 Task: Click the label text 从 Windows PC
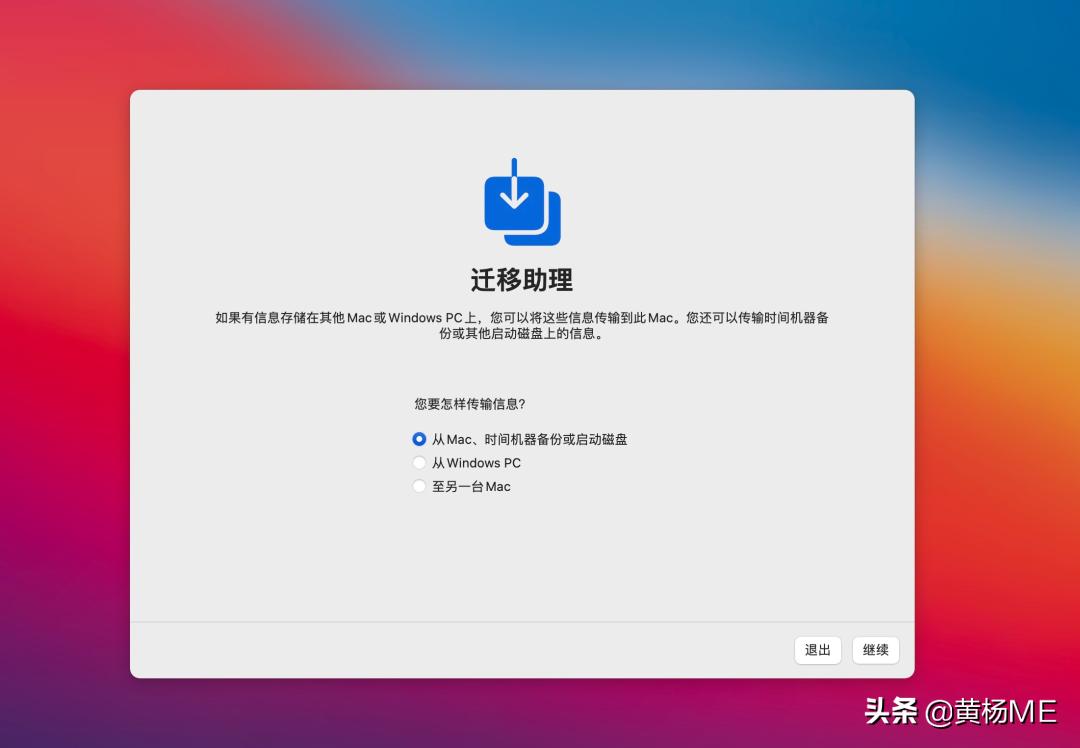[x=475, y=463]
